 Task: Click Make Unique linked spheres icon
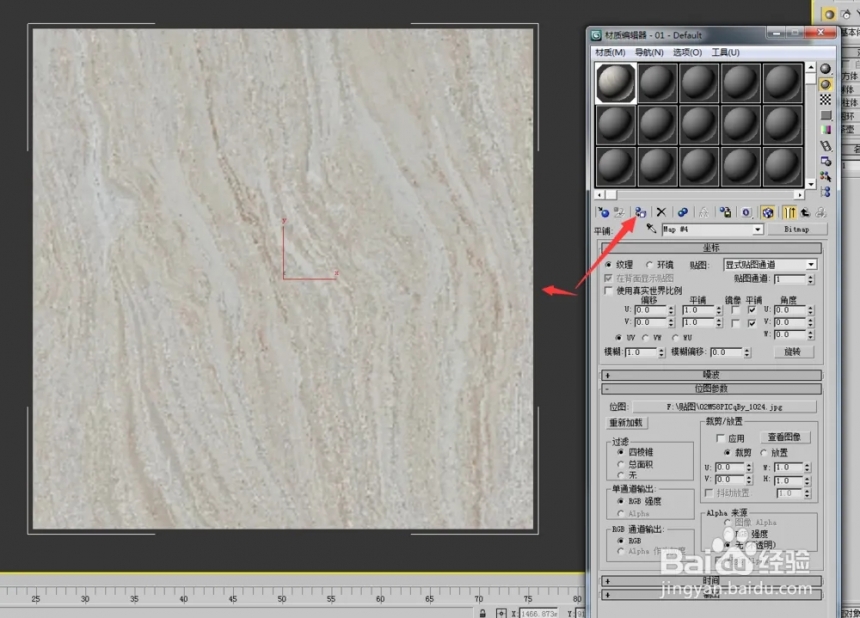click(x=682, y=213)
